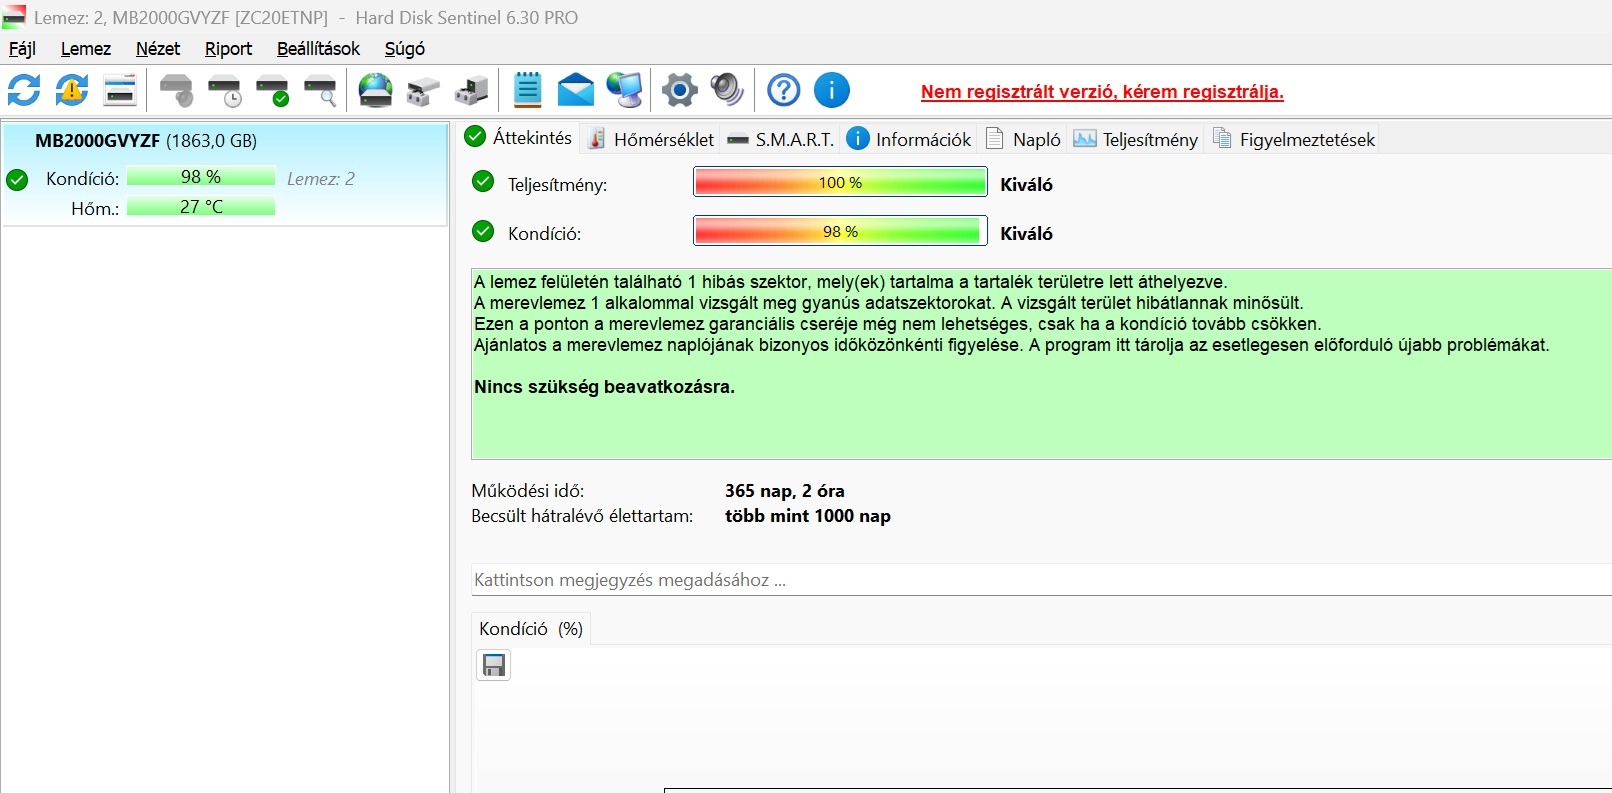Click the green check icon beside Teljesítmény label
Screen dimensions: 1612x793
(483, 181)
